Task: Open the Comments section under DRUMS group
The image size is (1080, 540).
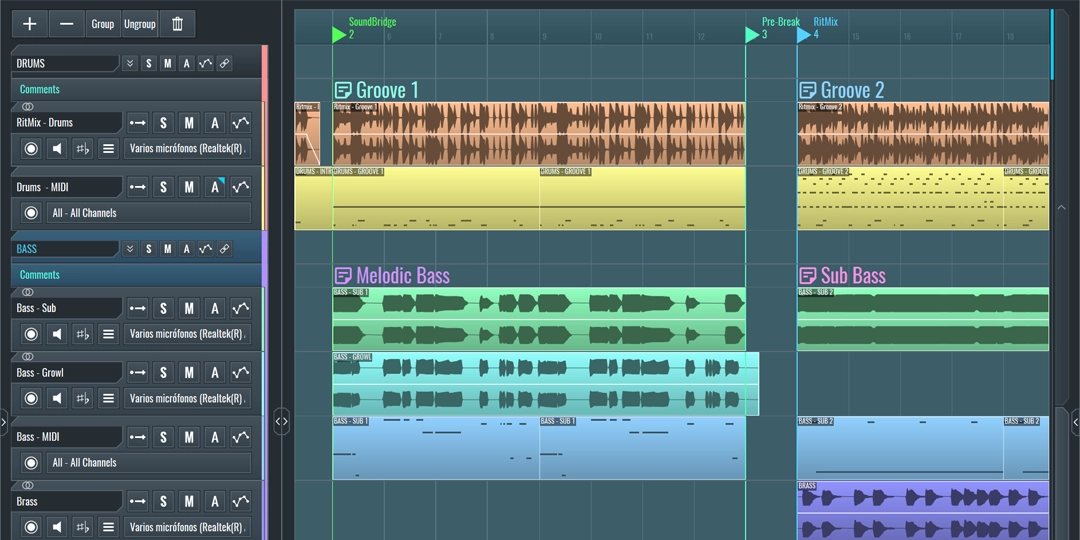Action: [40, 89]
